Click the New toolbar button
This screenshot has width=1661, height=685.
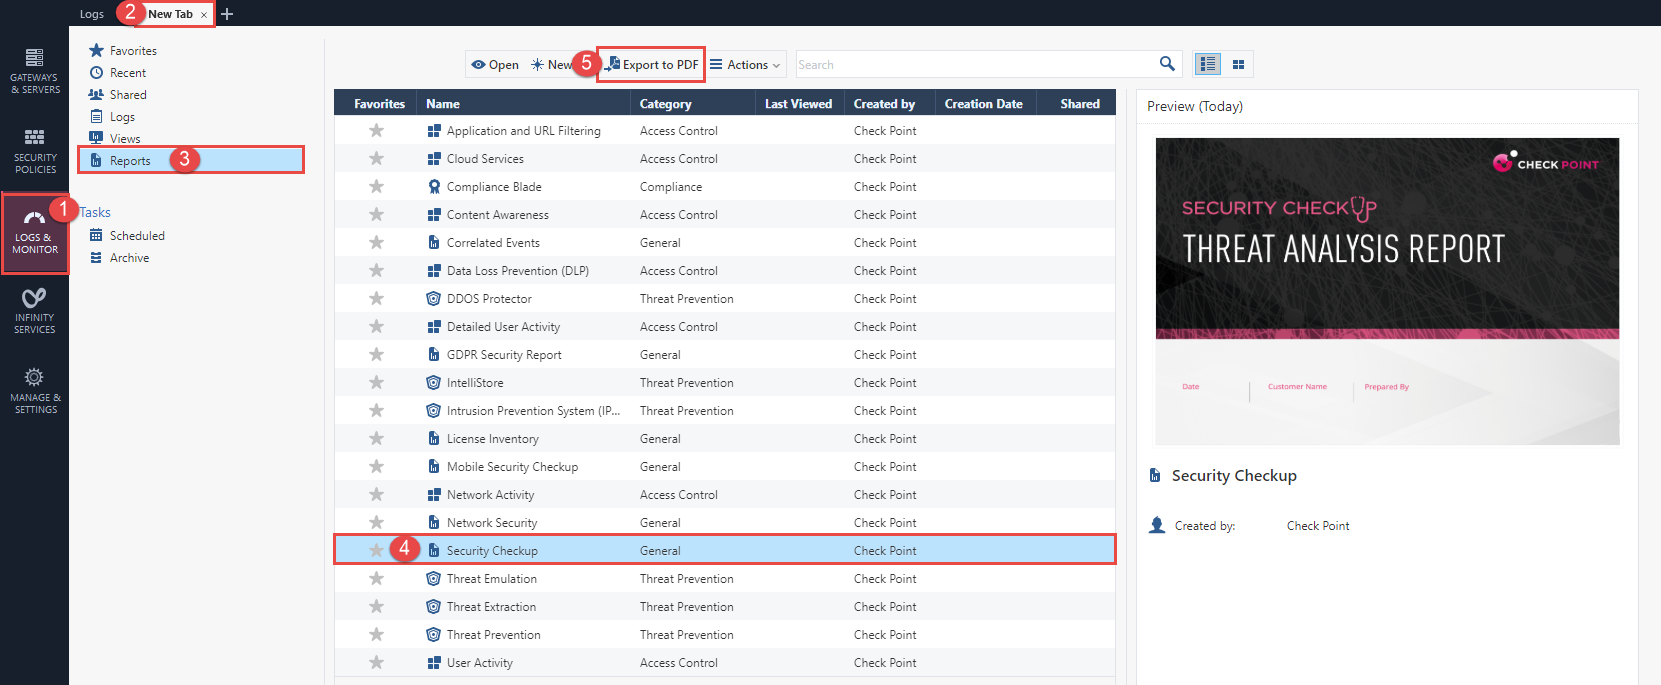coord(551,64)
